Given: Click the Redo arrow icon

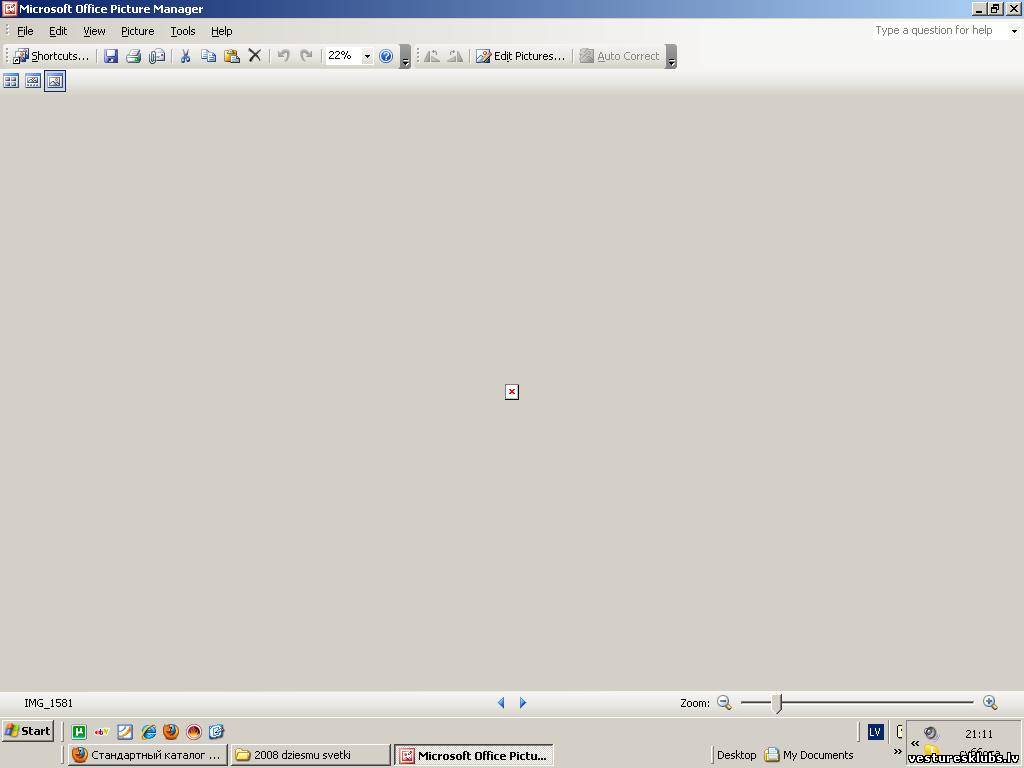Looking at the screenshot, I should [x=306, y=56].
